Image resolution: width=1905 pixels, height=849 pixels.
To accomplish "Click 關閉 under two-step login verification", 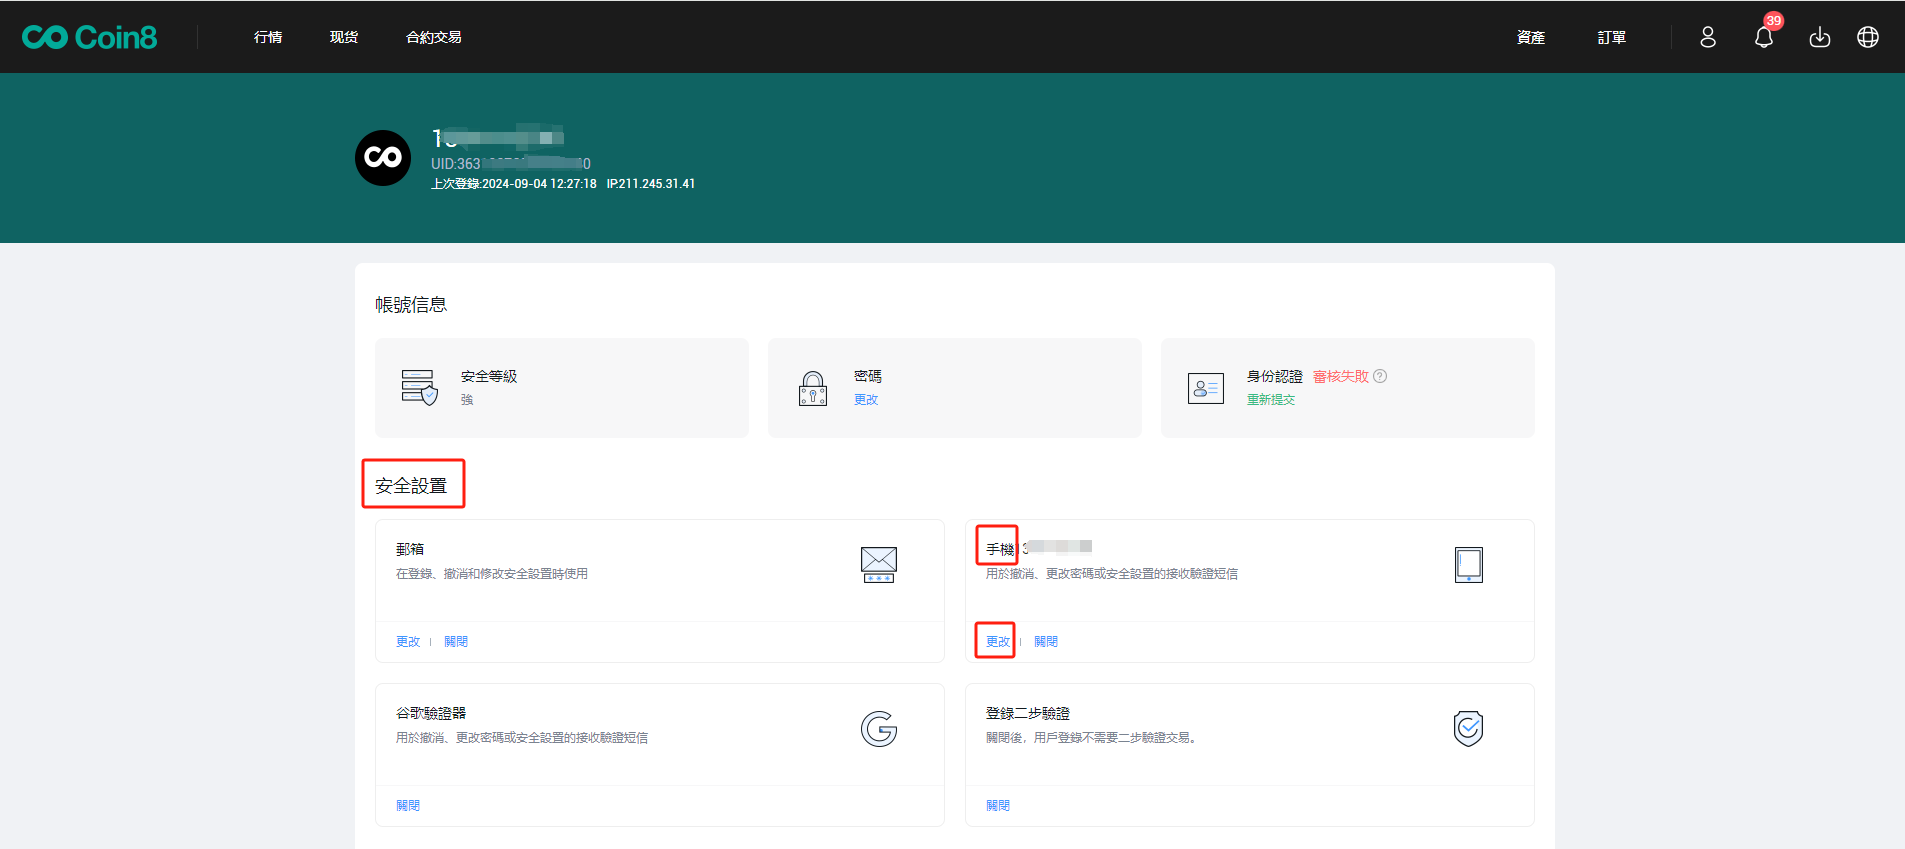I will click(998, 805).
